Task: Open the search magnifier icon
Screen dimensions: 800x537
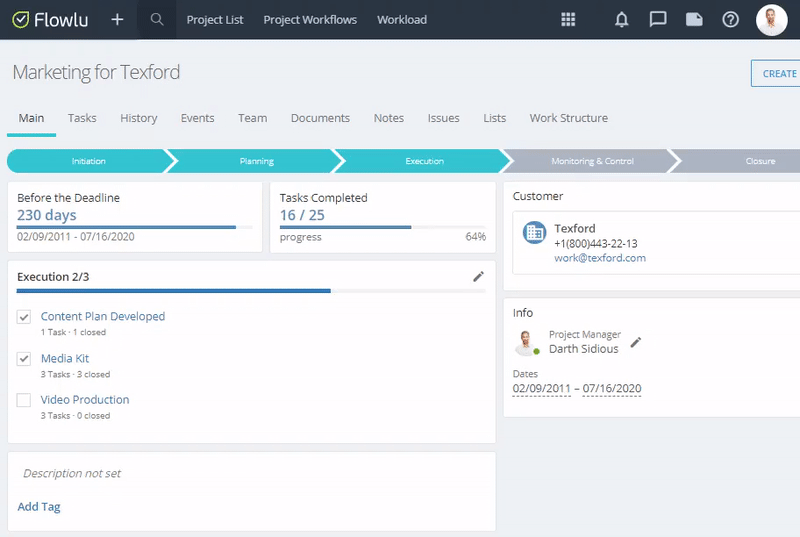Action: coord(157,19)
